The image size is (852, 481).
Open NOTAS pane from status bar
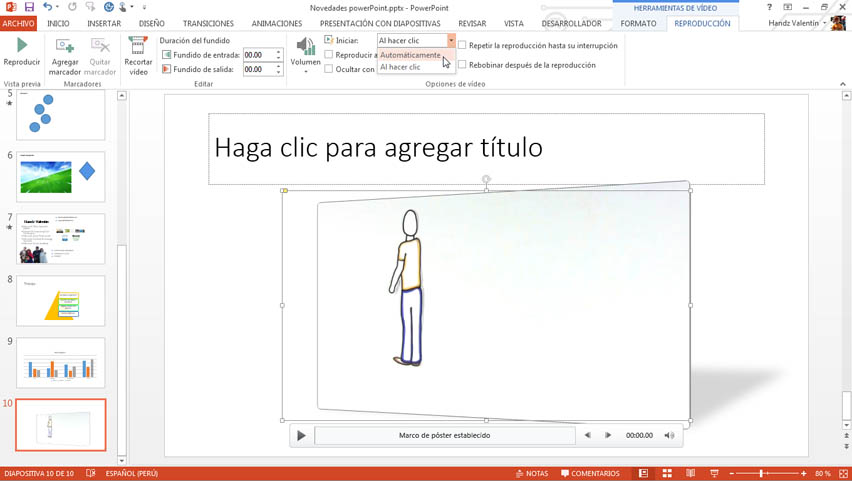[532, 473]
